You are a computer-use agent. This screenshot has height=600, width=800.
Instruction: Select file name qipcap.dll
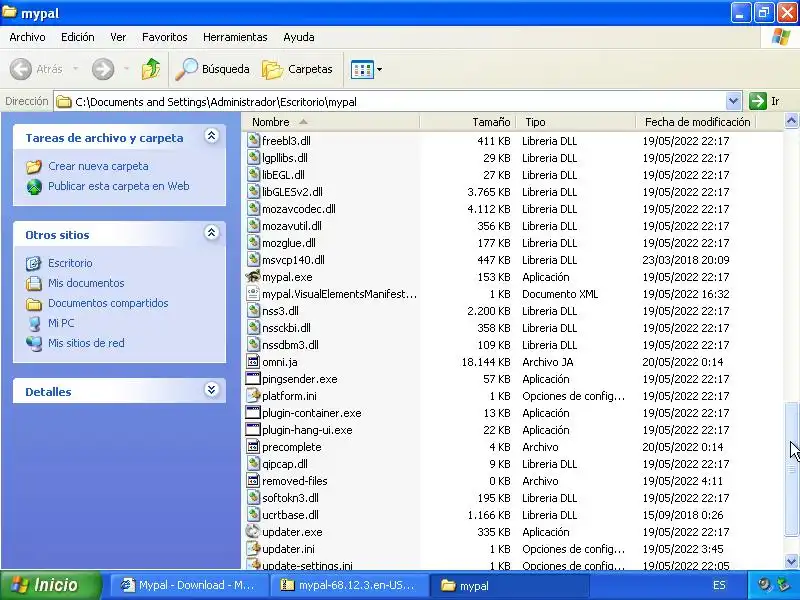click(285, 464)
